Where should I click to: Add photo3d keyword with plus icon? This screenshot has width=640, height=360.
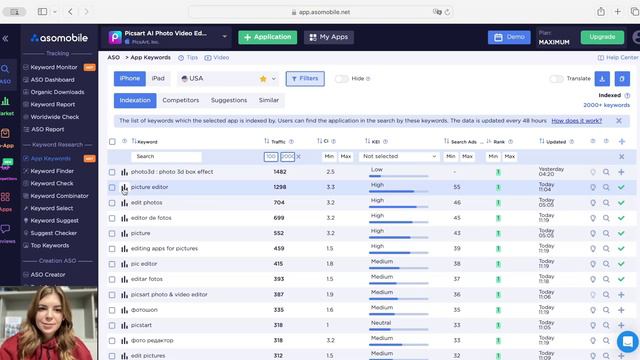[621, 172]
